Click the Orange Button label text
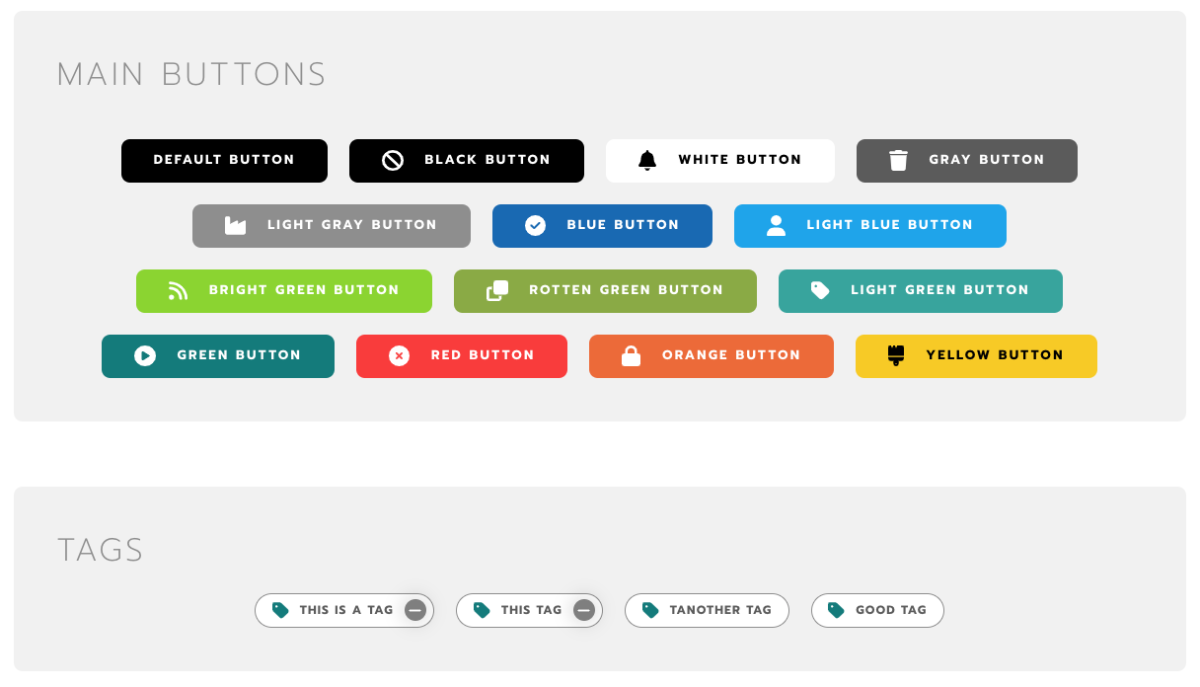 [731, 355]
